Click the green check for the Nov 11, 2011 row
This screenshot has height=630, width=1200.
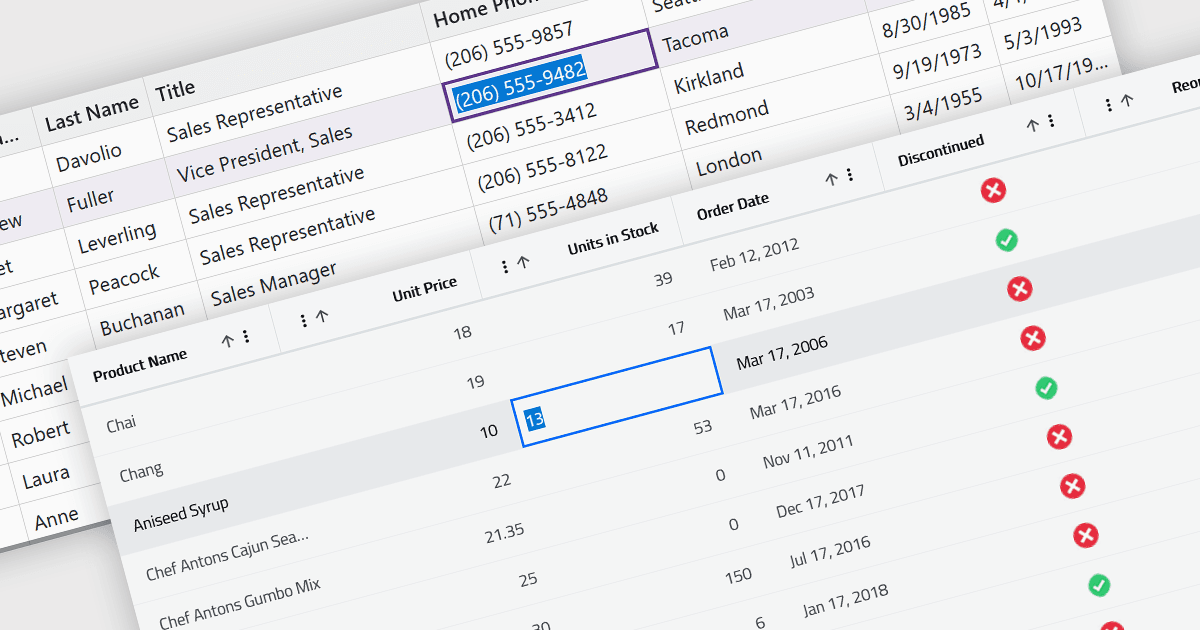[x=1046, y=387]
